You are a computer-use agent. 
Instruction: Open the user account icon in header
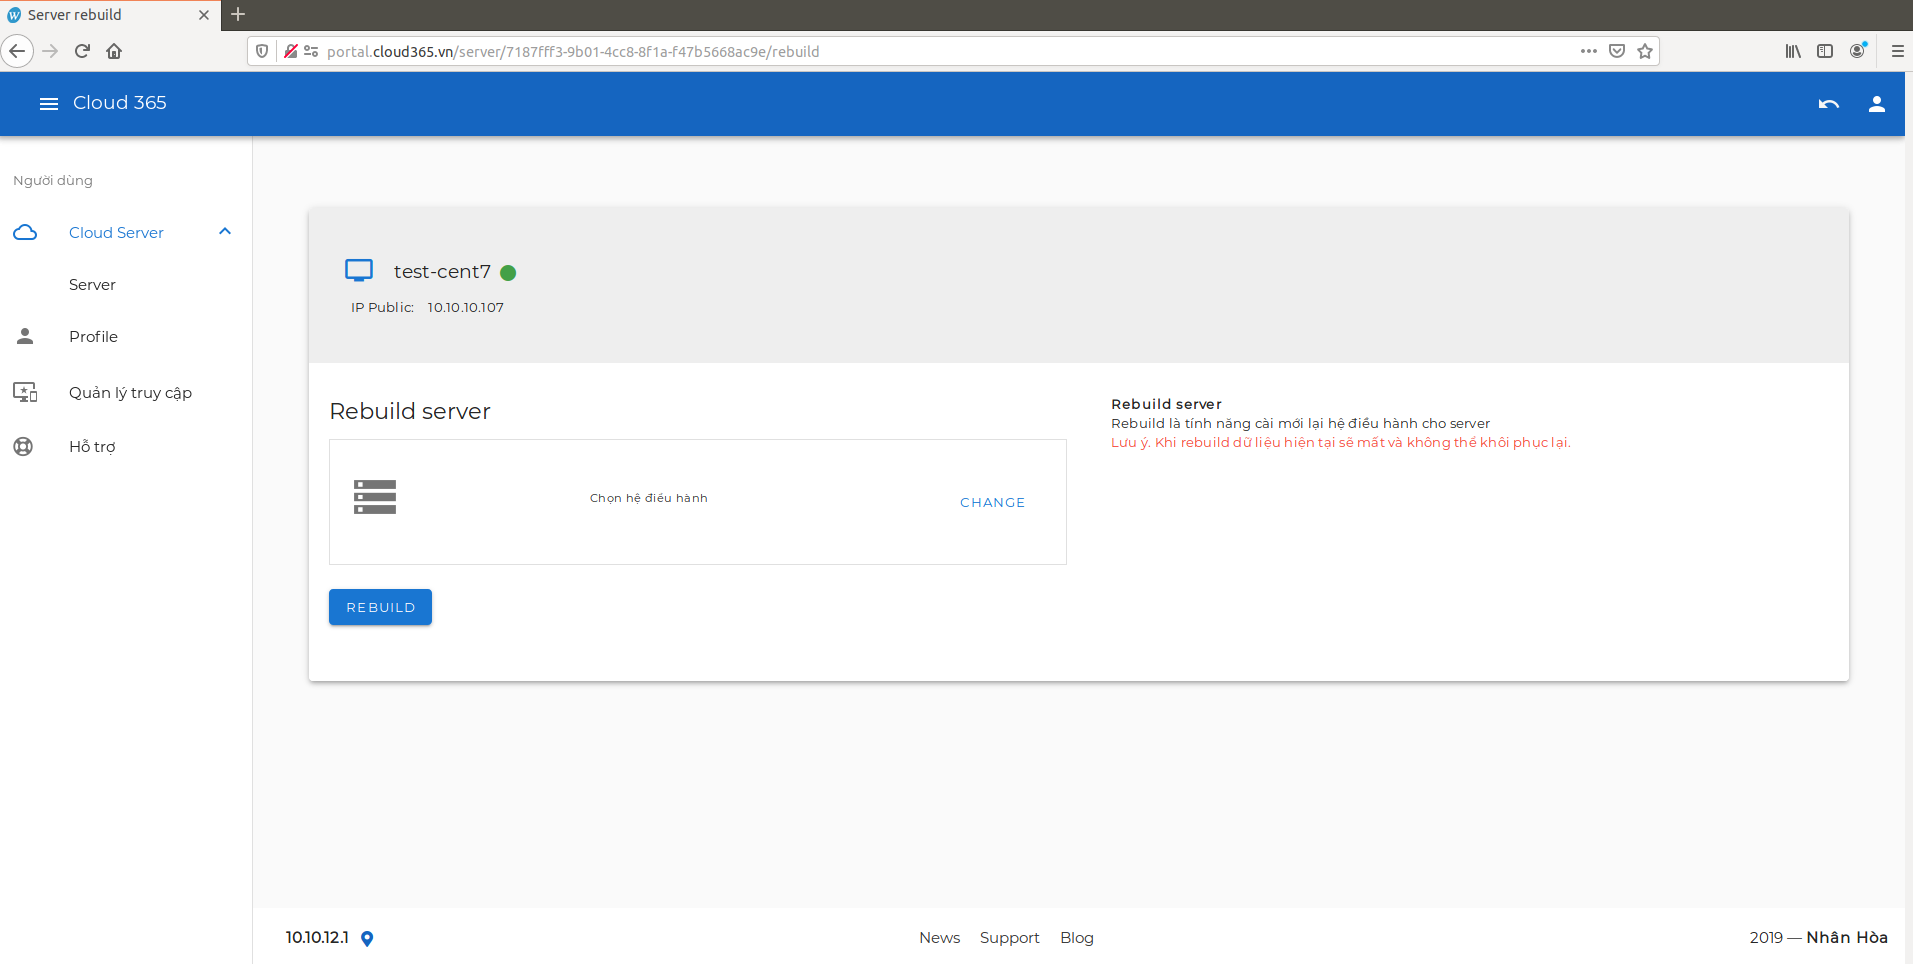click(1877, 104)
